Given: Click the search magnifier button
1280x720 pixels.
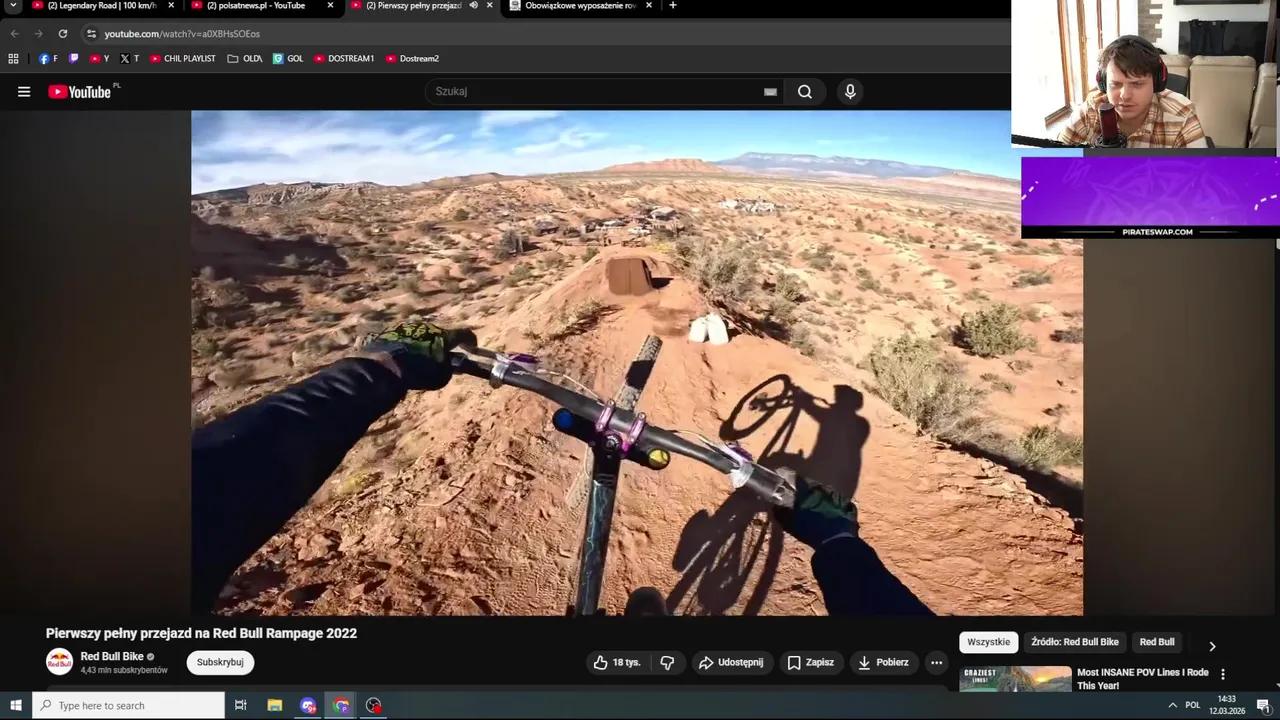Looking at the screenshot, I should point(805,92).
